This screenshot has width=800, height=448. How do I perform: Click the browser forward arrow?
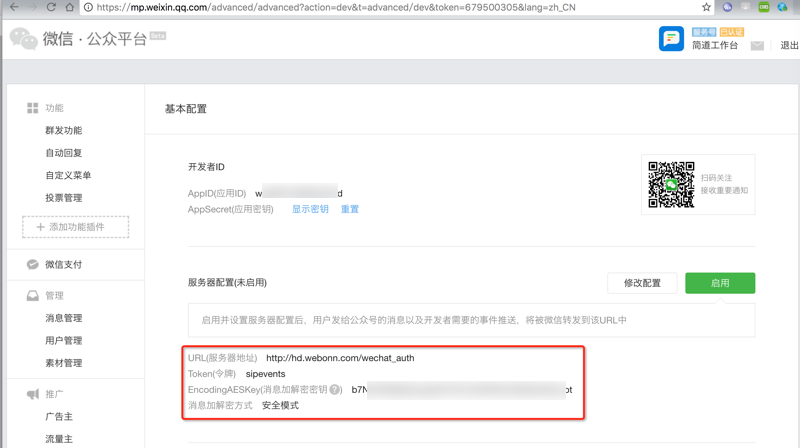point(32,7)
